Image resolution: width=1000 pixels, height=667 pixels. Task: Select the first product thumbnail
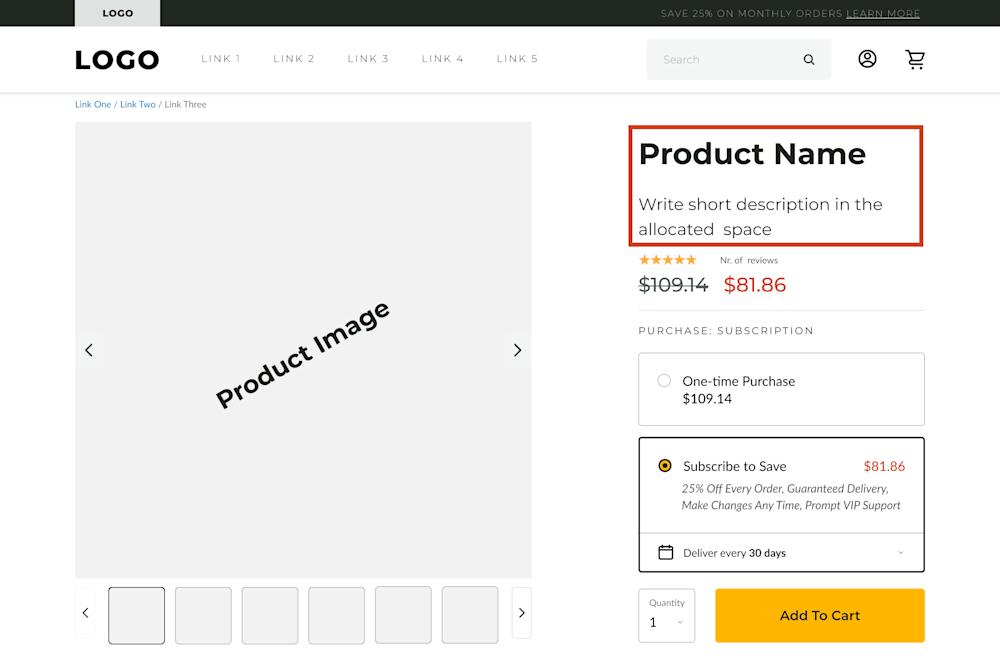click(x=137, y=615)
